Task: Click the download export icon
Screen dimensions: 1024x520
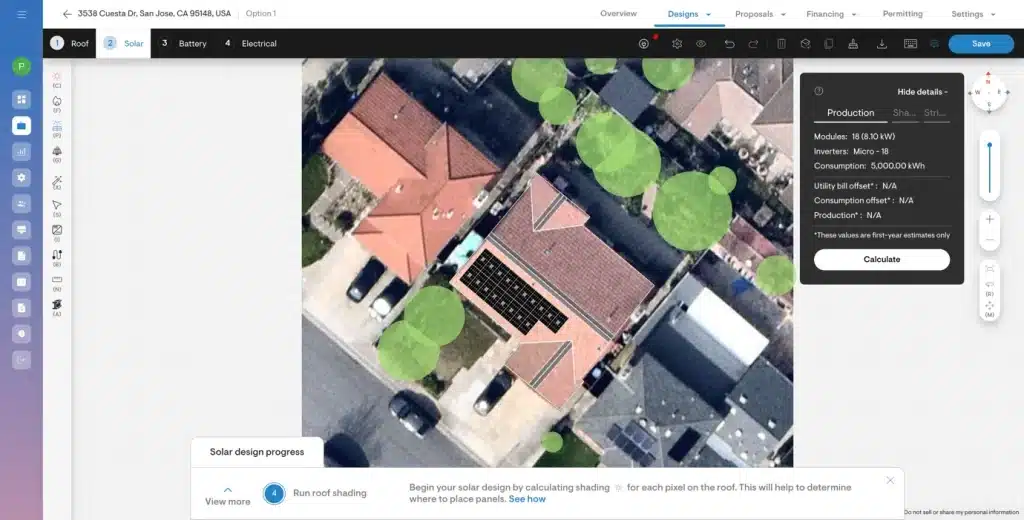Action: click(x=881, y=44)
